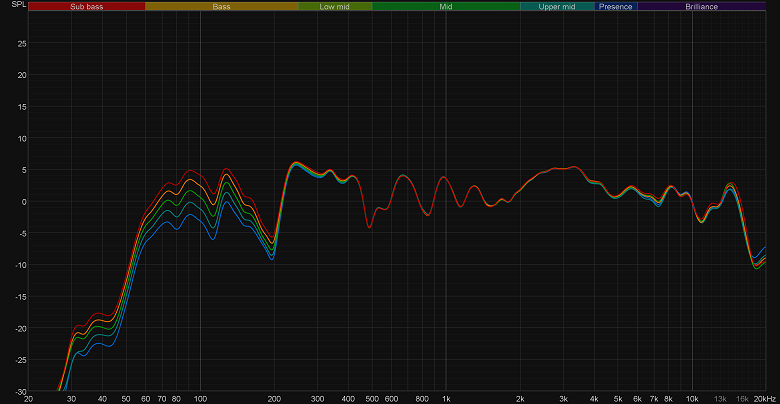780x404 pixels.
Task: Select the Brilliance band label
Action: coord(701,6)
